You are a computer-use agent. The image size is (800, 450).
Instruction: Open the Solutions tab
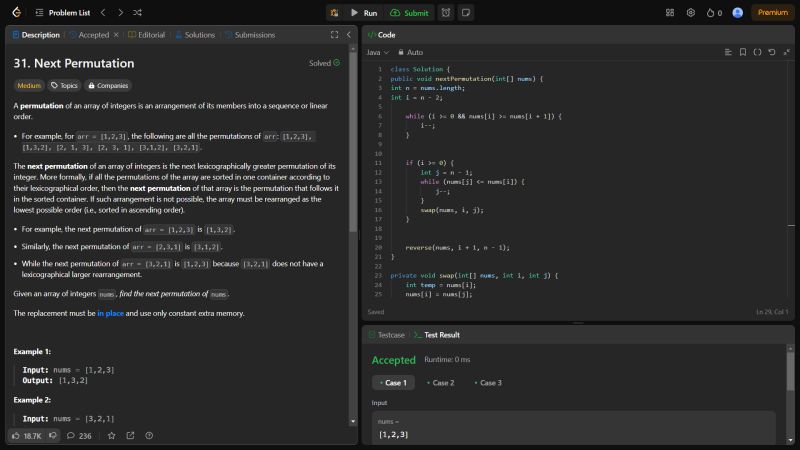pyautogui.click(x=195, y=35)
